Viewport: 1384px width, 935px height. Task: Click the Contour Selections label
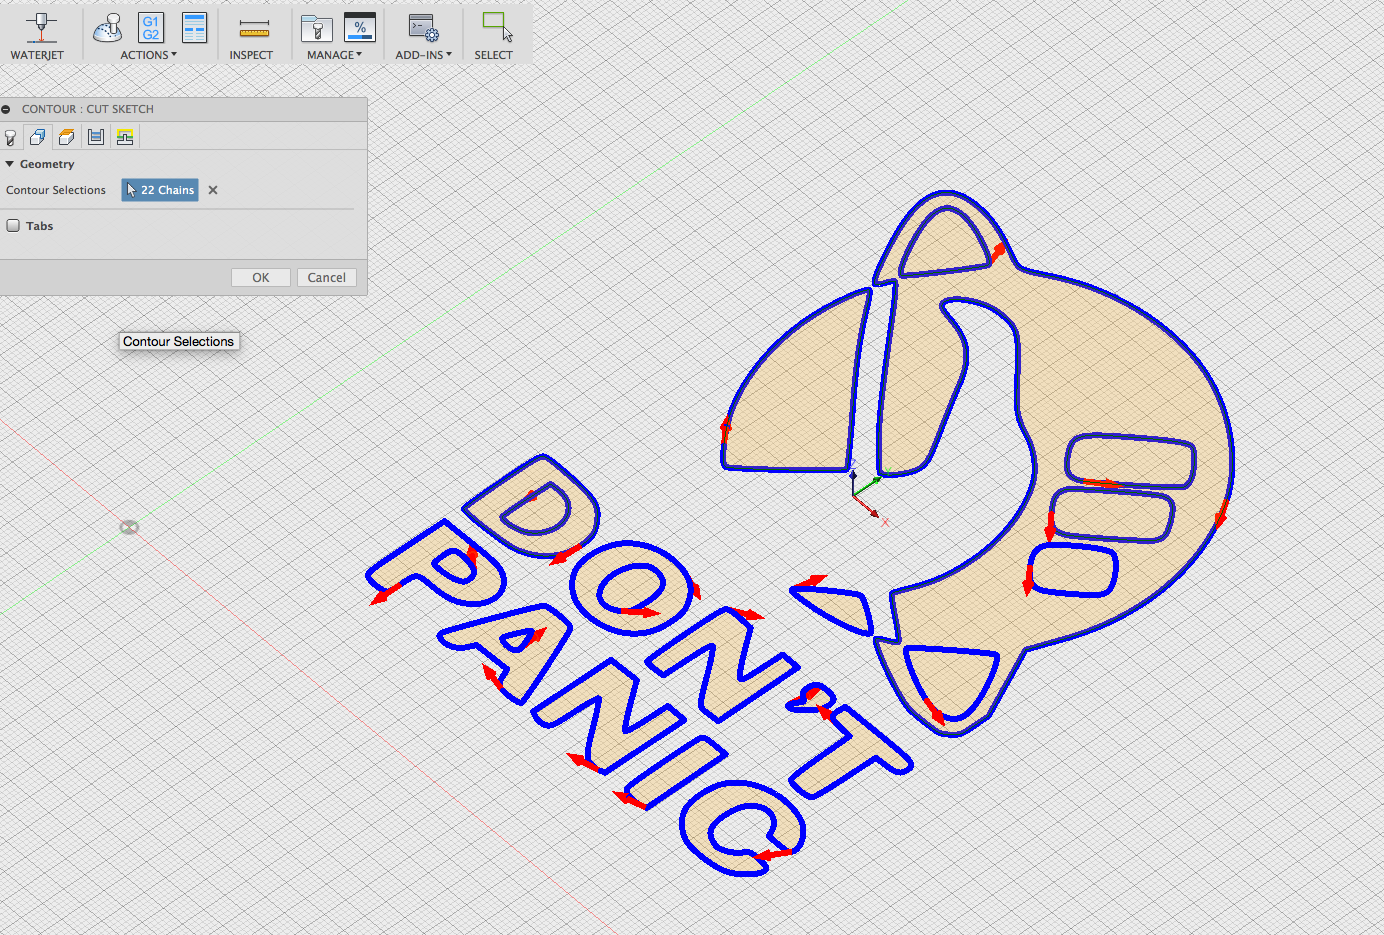(56, 190)
